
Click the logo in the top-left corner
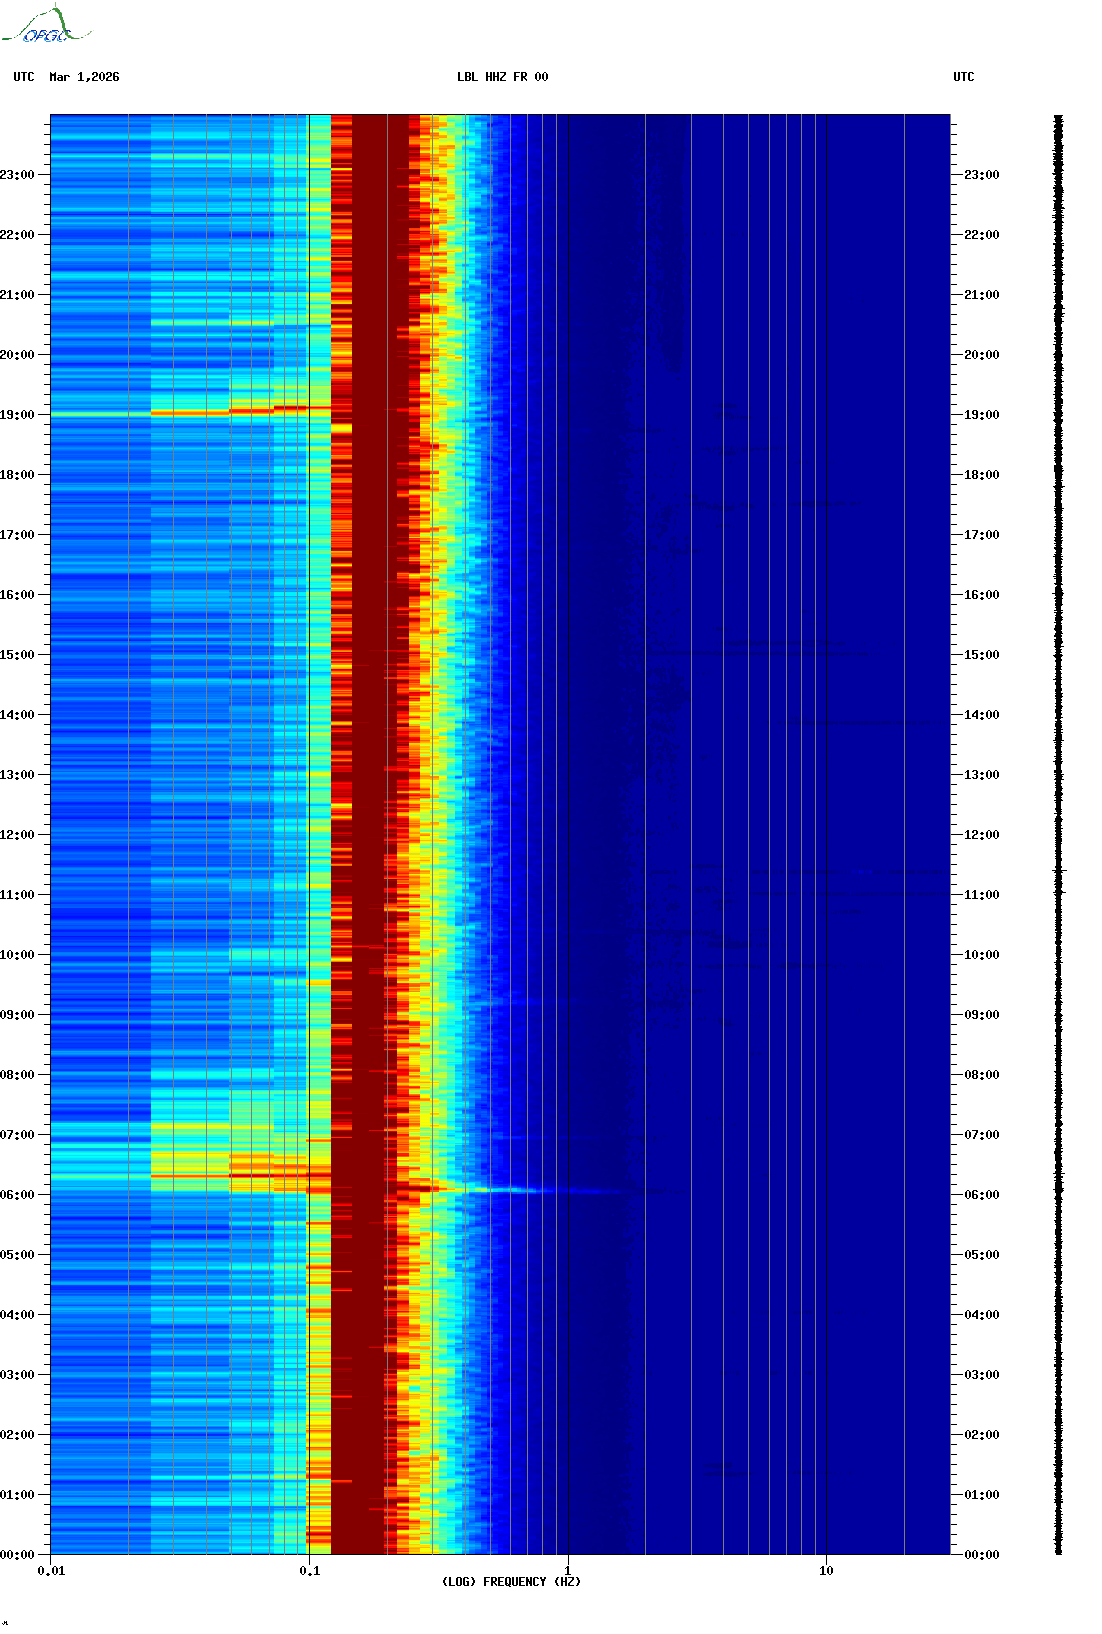pos(46,26)
